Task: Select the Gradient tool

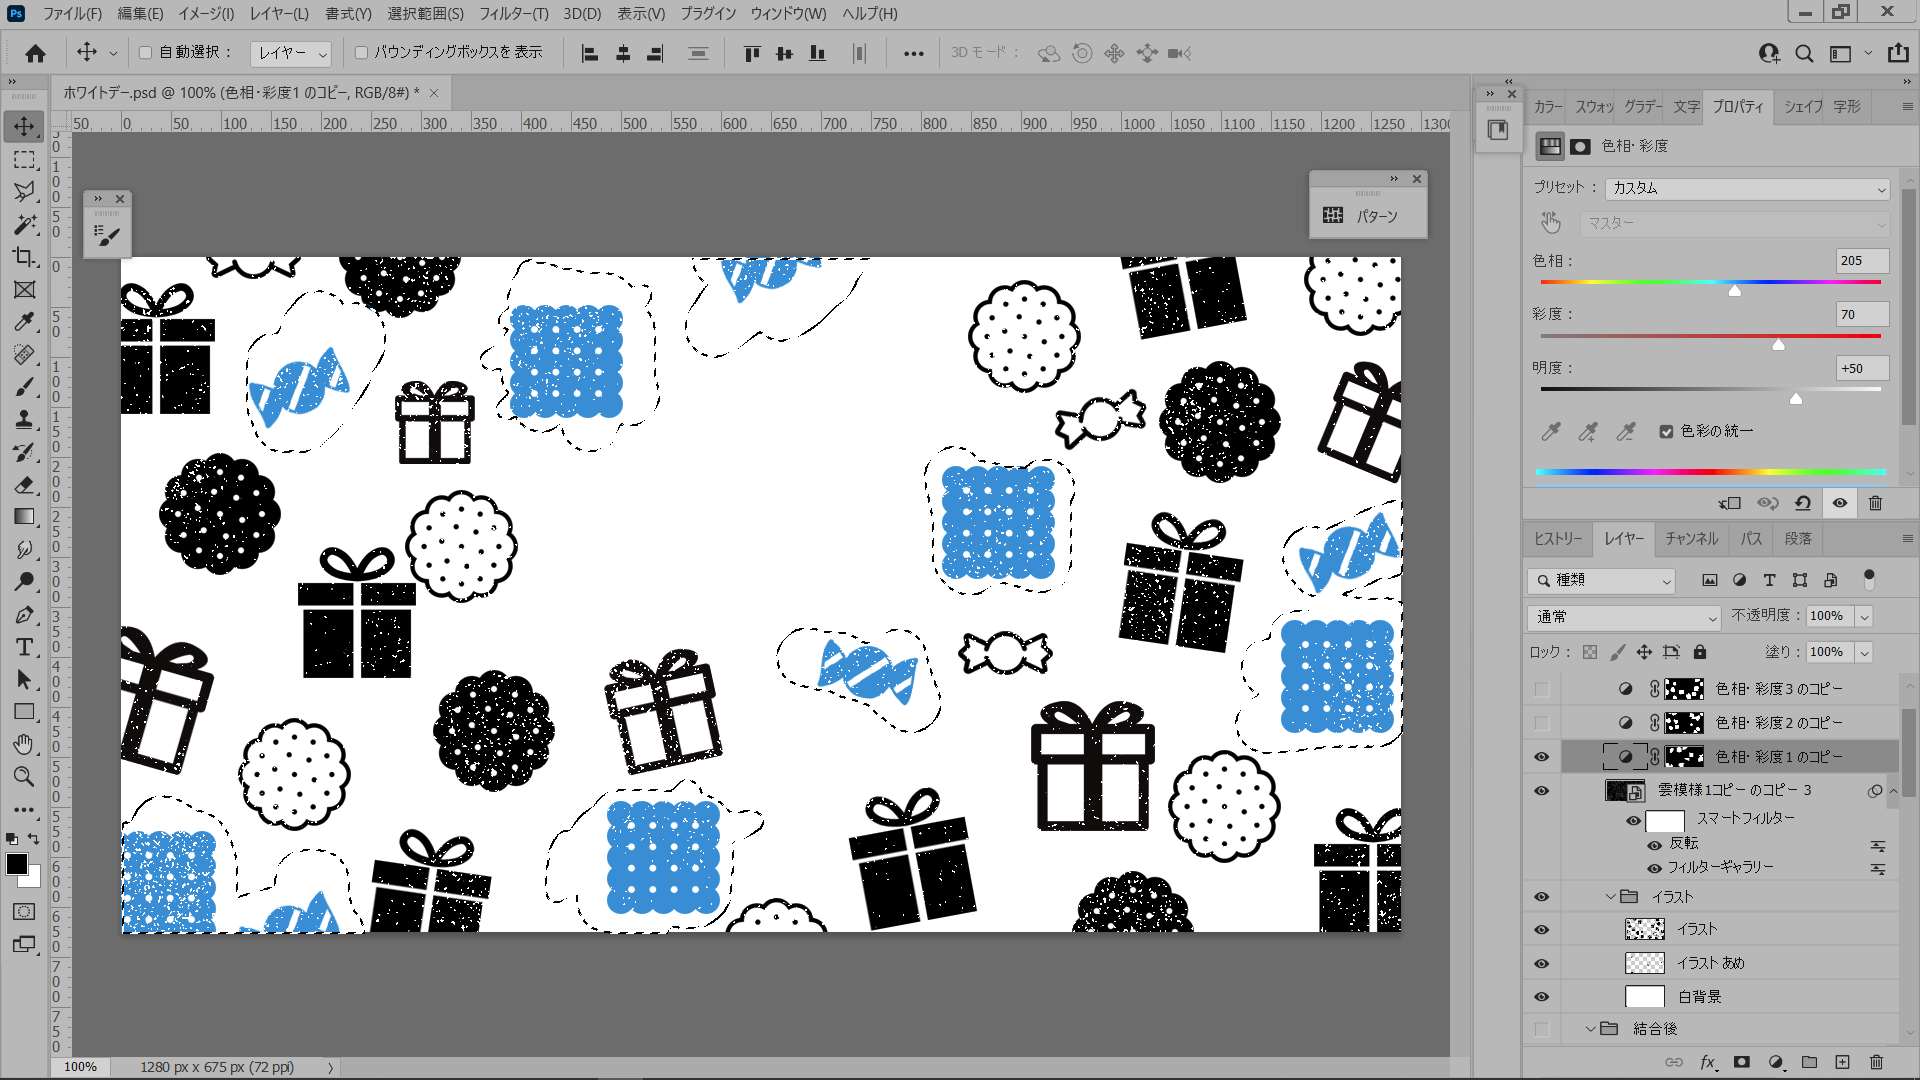Action: [x=25, y=517]
